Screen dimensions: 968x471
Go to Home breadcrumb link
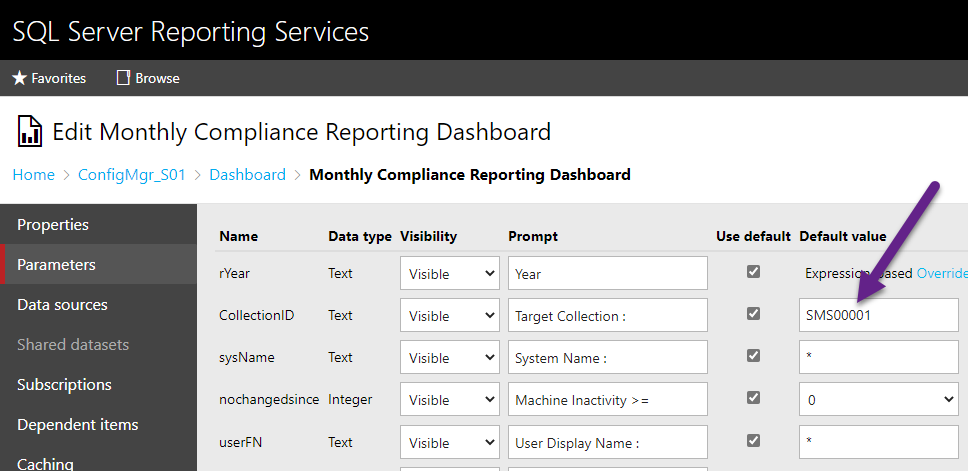coord(33,175)
